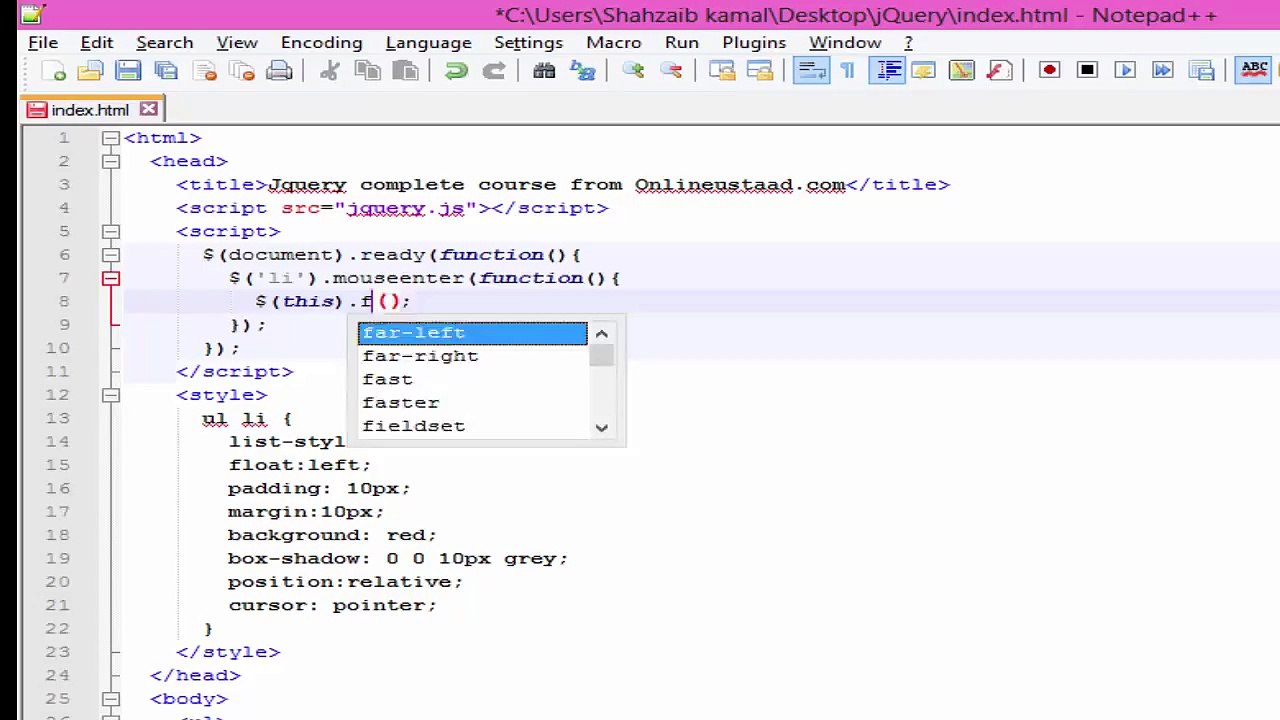Choose far-right autocomplete suggestion
1280x720 pixels.
point(472,356)
